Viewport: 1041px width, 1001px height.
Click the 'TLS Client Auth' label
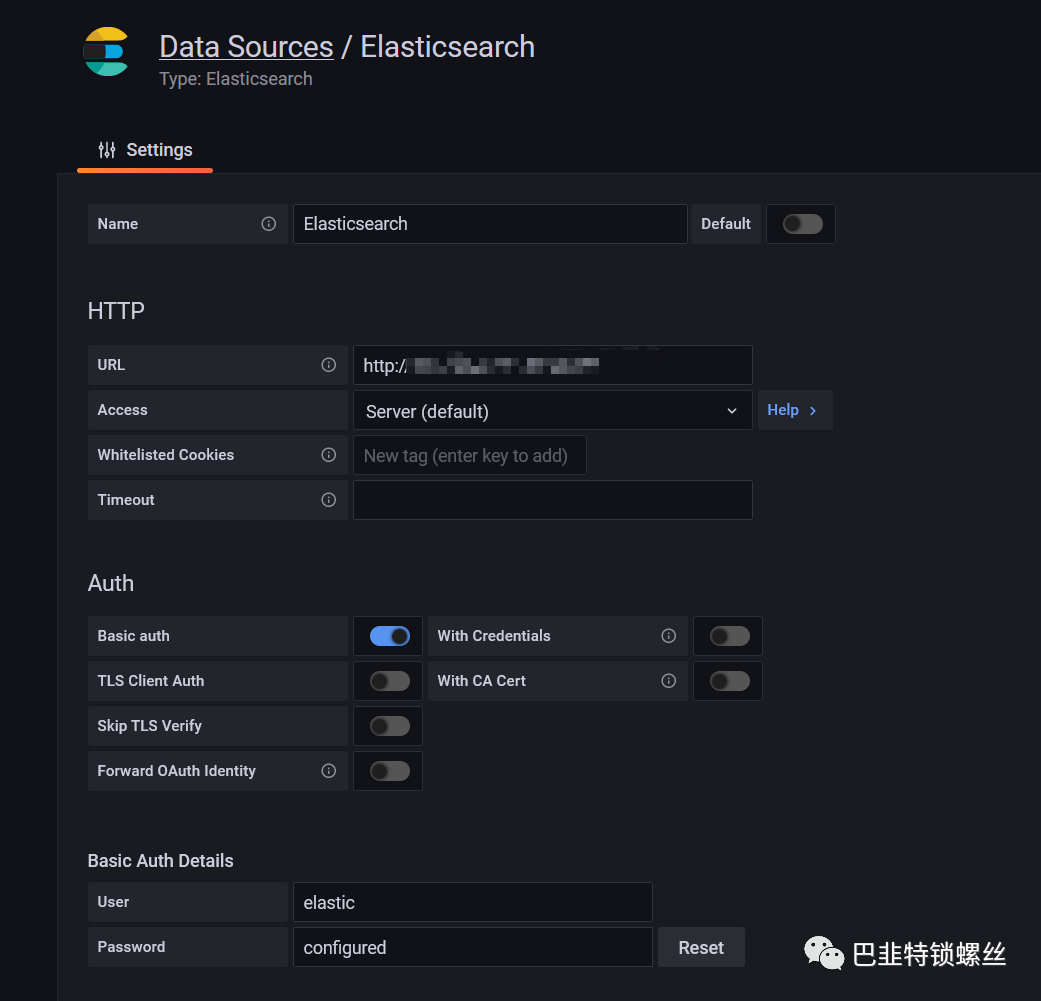tap(151, 681)
